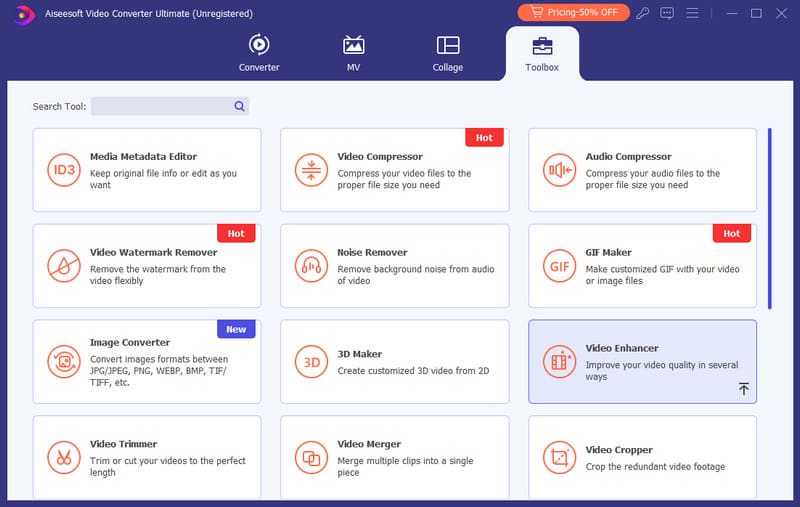Click the Video Cropper icon
Image resolution: width=800 pixels, height=507 pixels.
tap(559, 458)
